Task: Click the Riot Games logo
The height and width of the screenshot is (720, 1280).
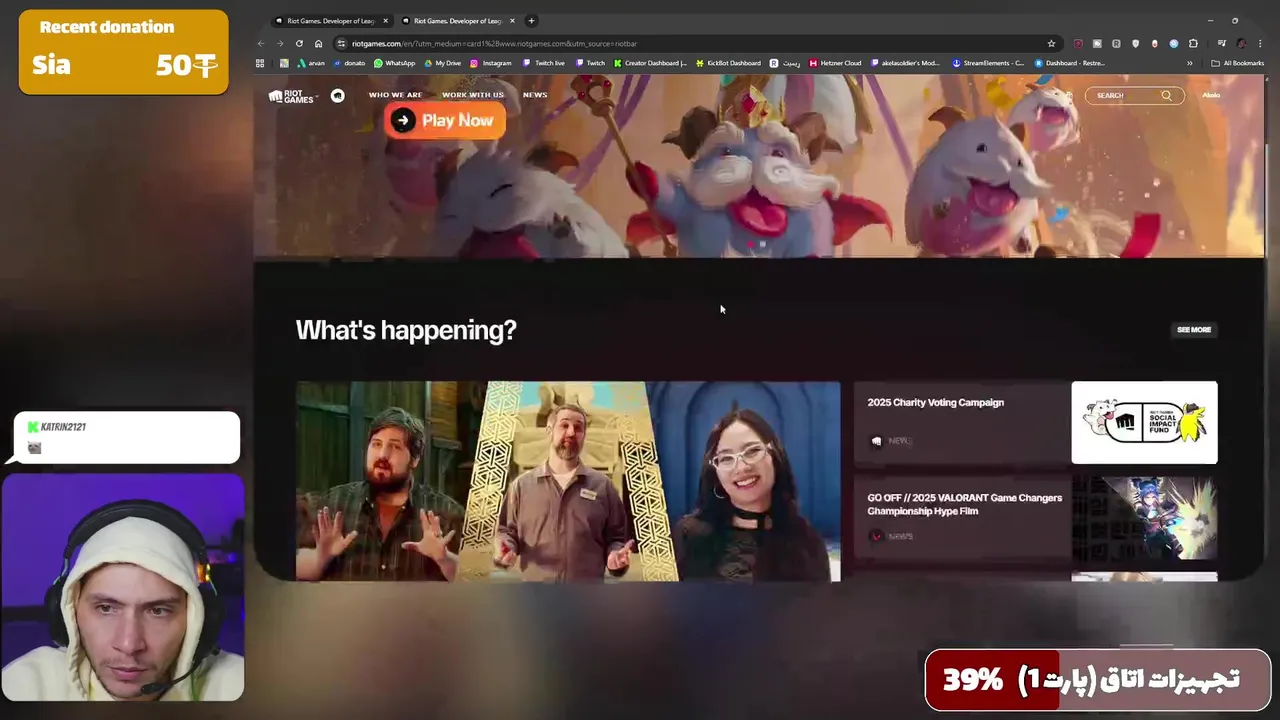Action: (x=289, y=96)
